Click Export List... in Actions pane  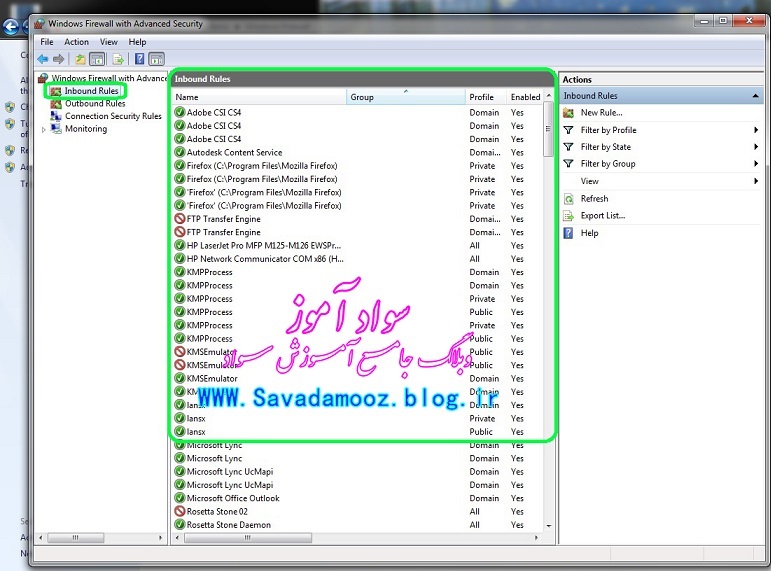pos(603,216)
